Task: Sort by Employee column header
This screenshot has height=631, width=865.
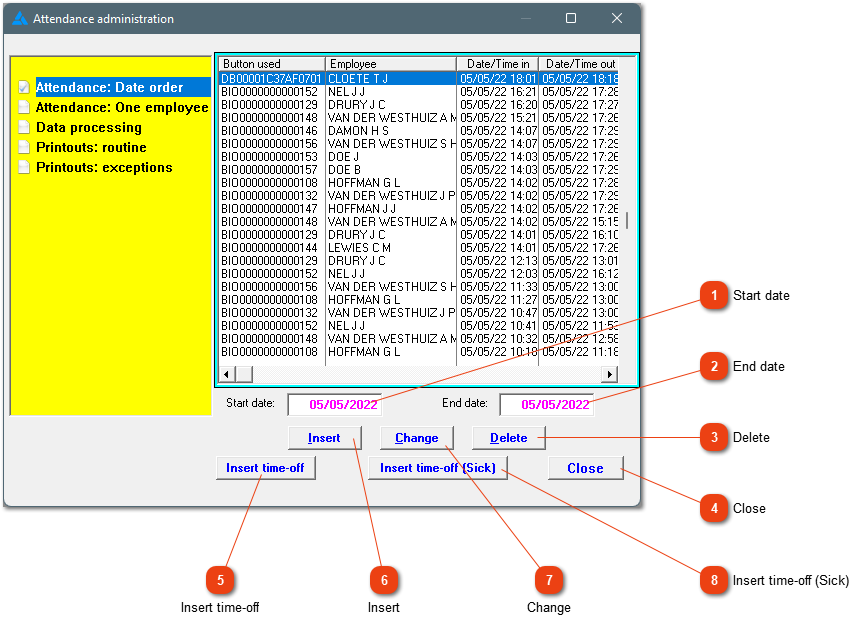Action: (391, 64)
